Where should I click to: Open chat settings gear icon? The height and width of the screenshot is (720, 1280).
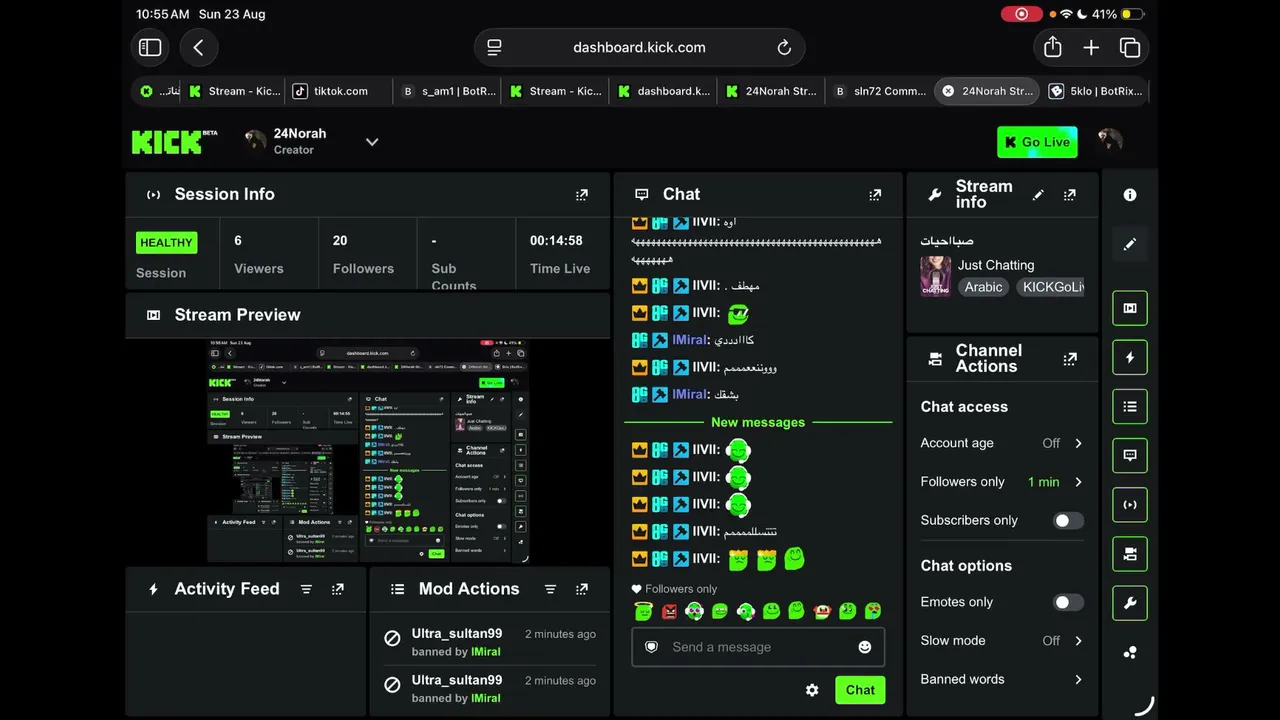[x=812, y=690]
